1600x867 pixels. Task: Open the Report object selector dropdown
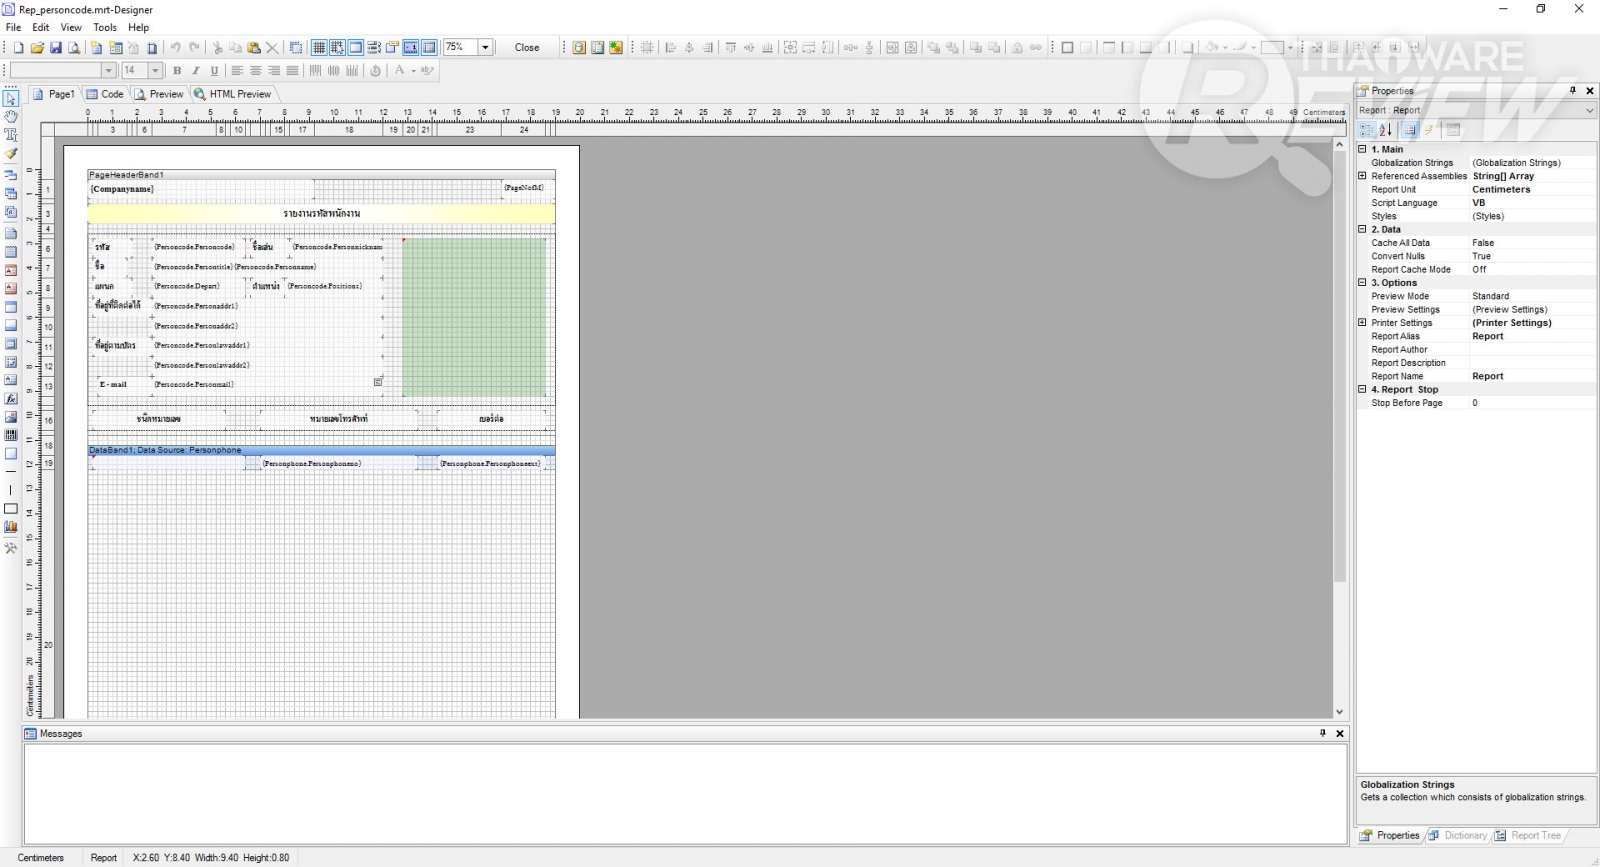[x=1590, y=111]
